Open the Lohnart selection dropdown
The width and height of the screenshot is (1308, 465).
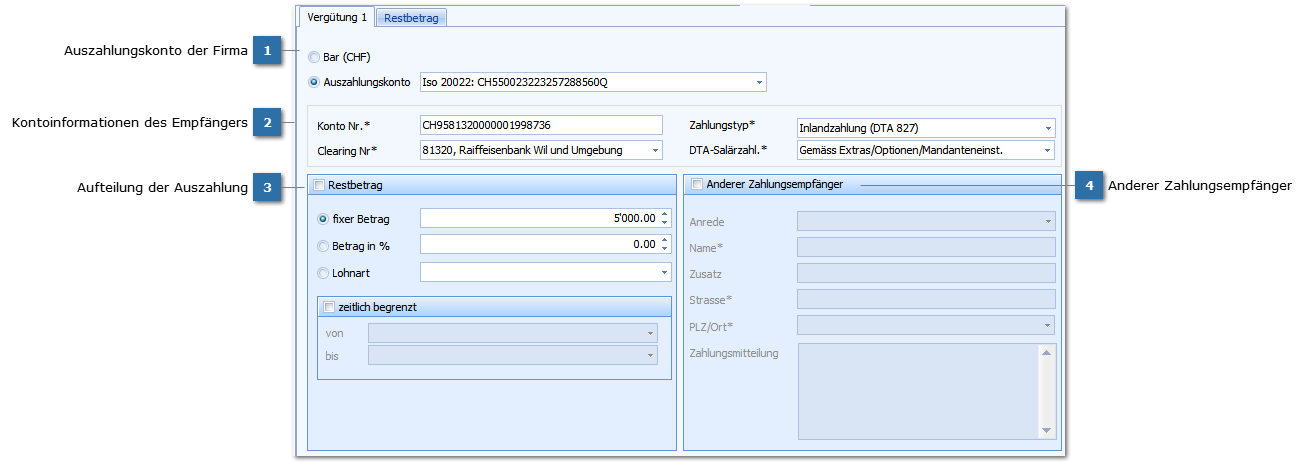[x=665, y=272]
